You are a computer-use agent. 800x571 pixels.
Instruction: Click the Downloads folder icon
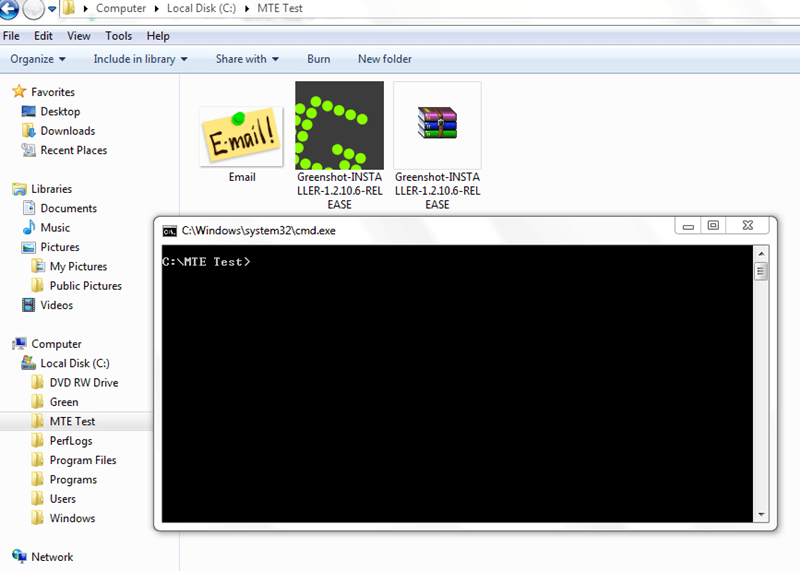pos(29,131)
